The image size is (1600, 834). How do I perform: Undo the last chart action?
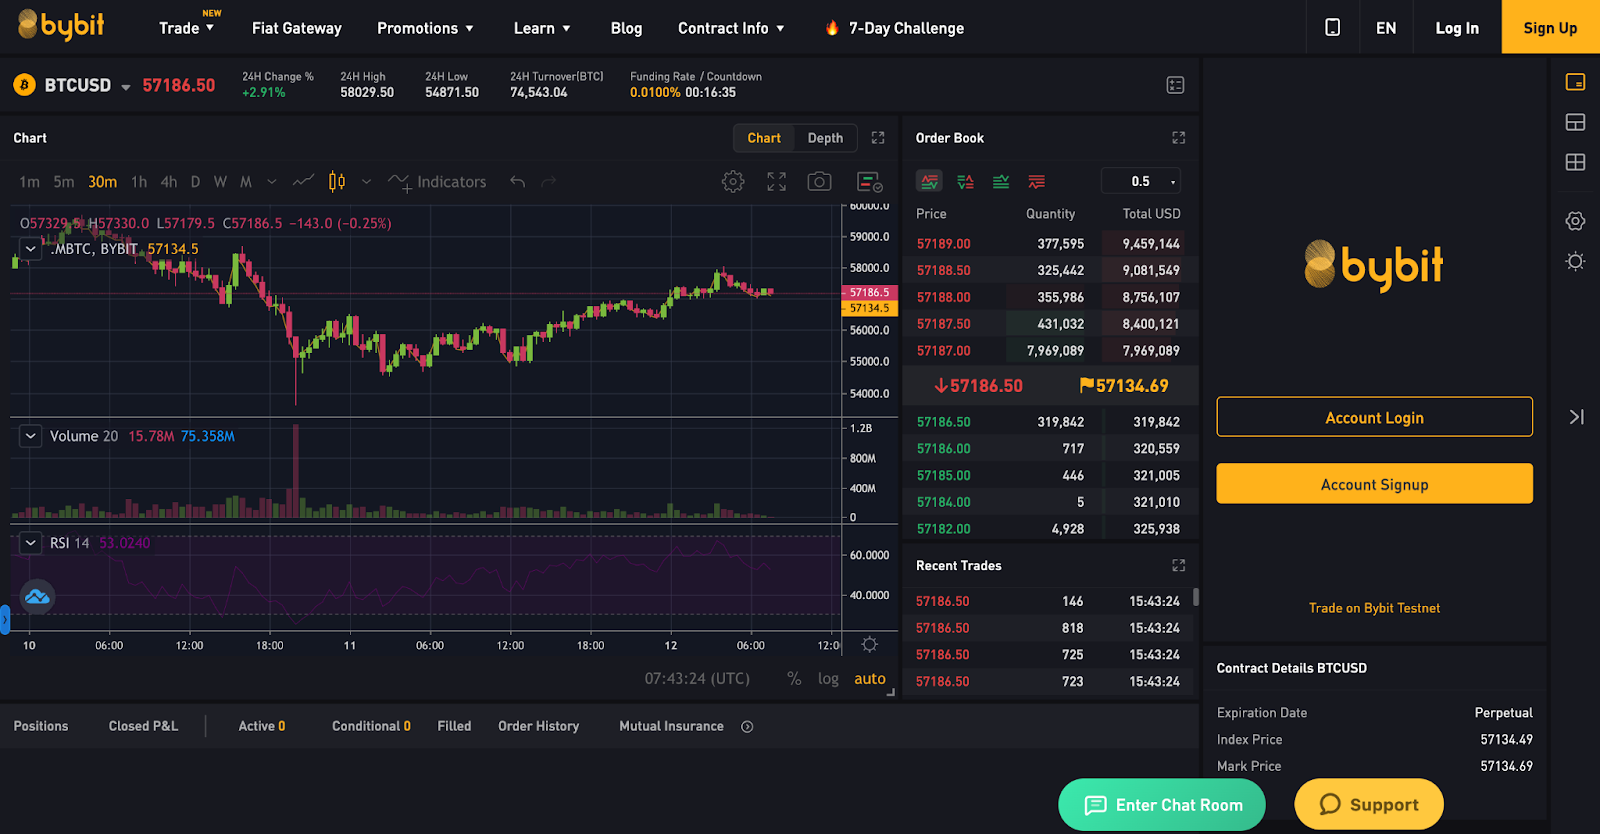[517, 181]
